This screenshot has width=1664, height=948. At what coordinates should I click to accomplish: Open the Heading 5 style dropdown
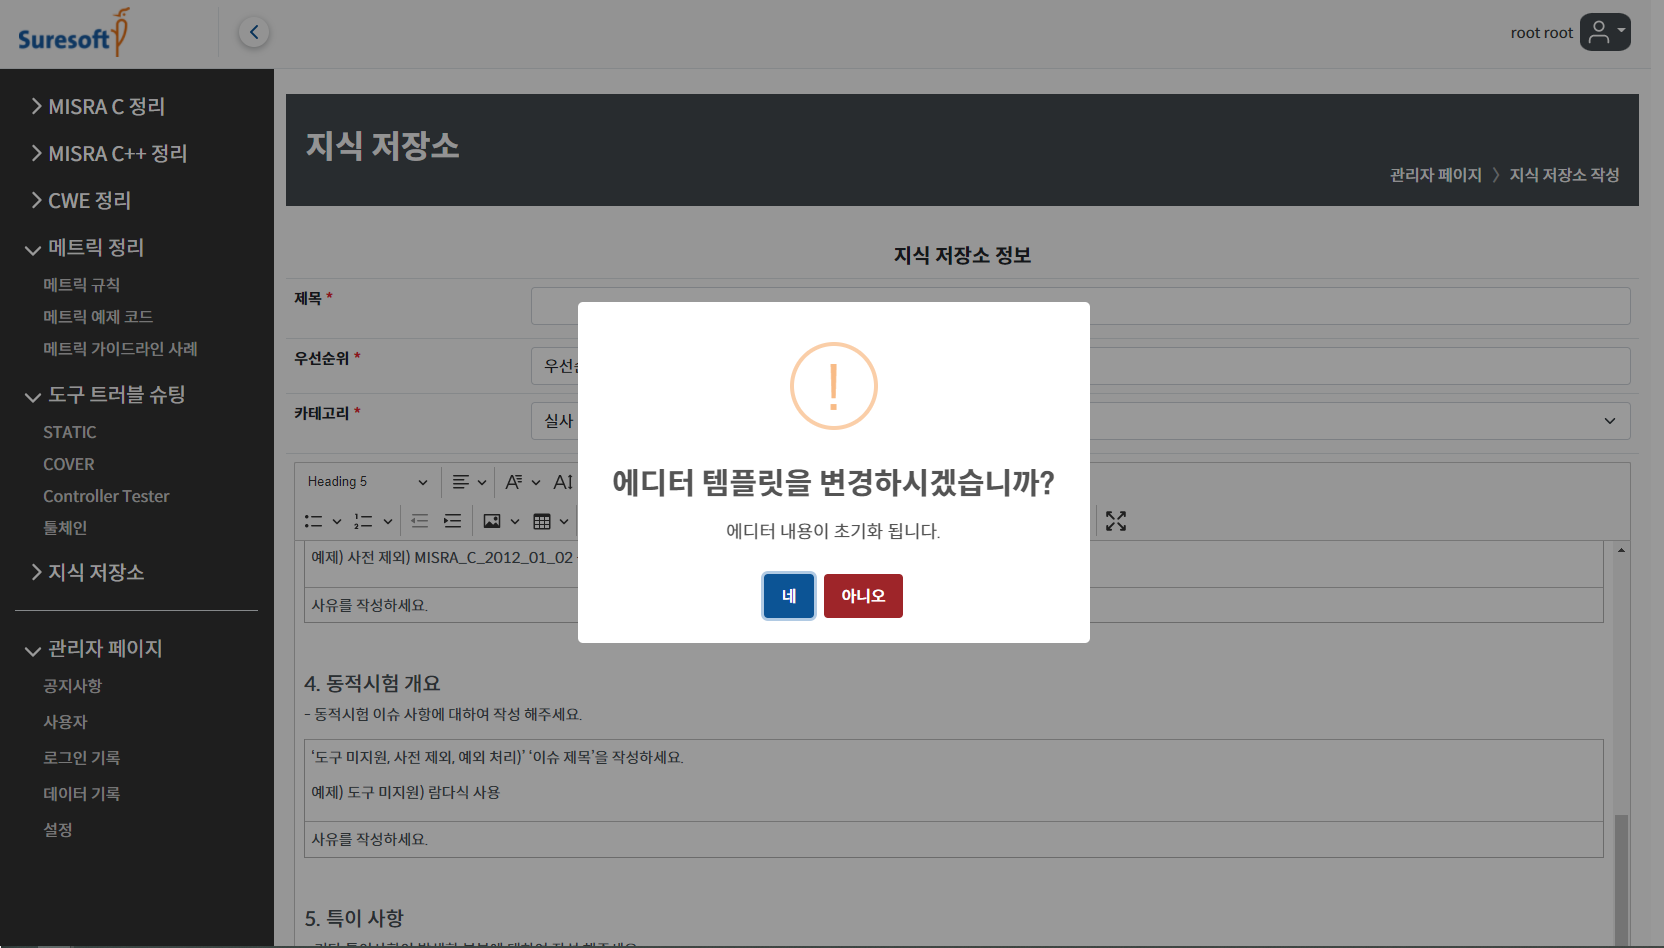[367, 482]
